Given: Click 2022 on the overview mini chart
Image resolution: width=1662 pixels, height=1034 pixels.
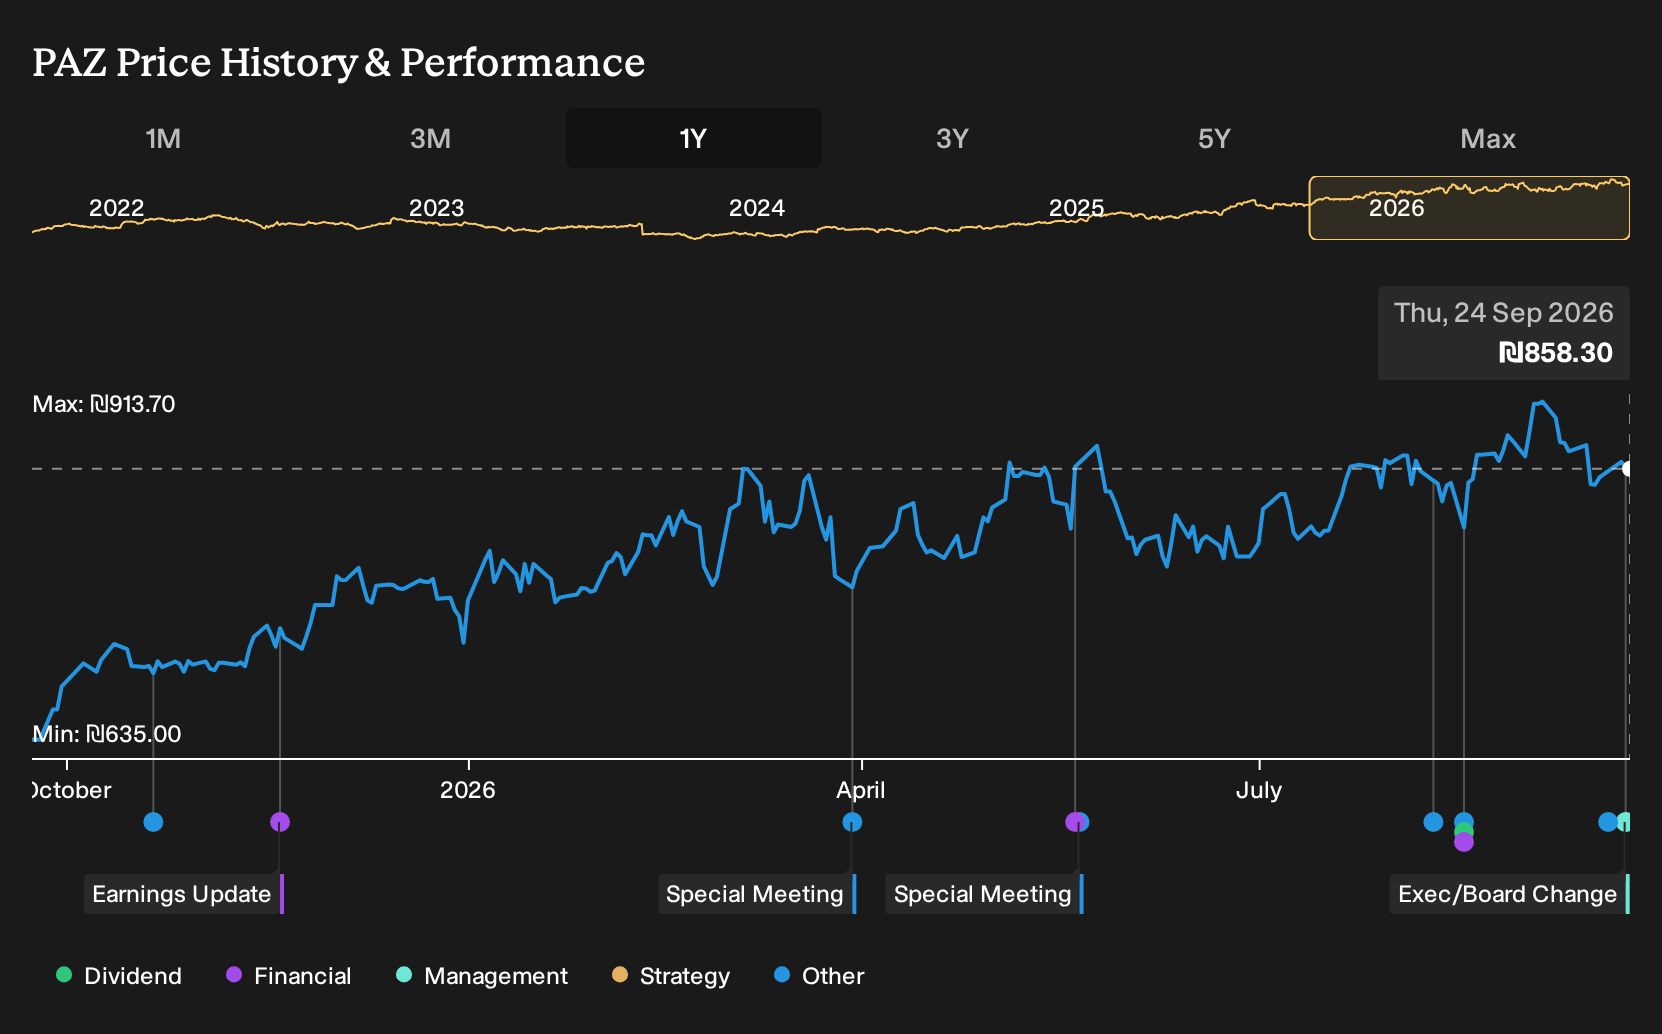Looking at the screenshot, I should tap(117, 208).
